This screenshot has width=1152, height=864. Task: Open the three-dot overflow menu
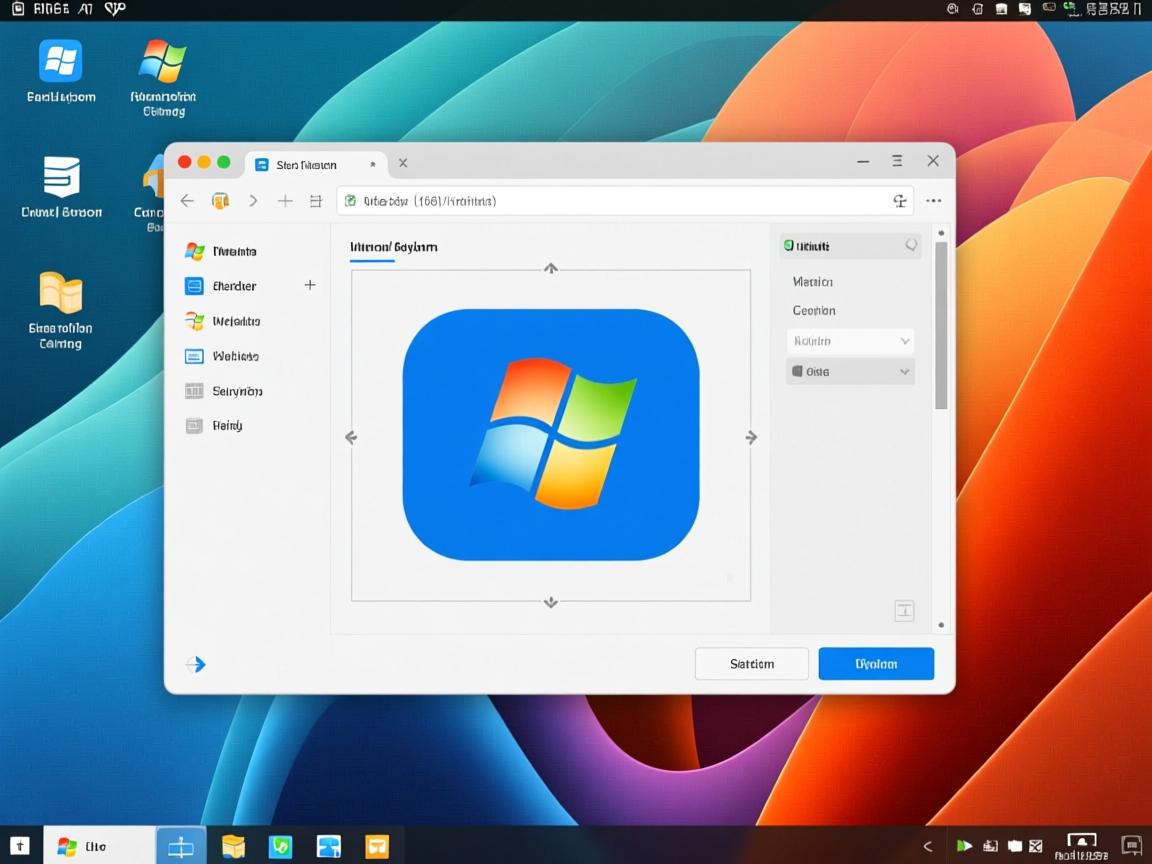(x=933, y=200)
